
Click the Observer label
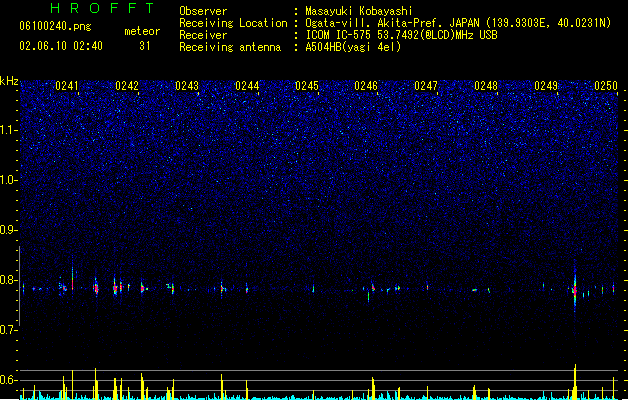(x=203, y=11)
